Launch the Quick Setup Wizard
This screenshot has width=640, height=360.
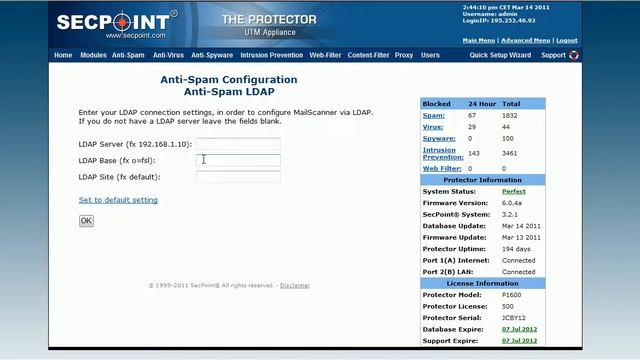tap(500, 55)
